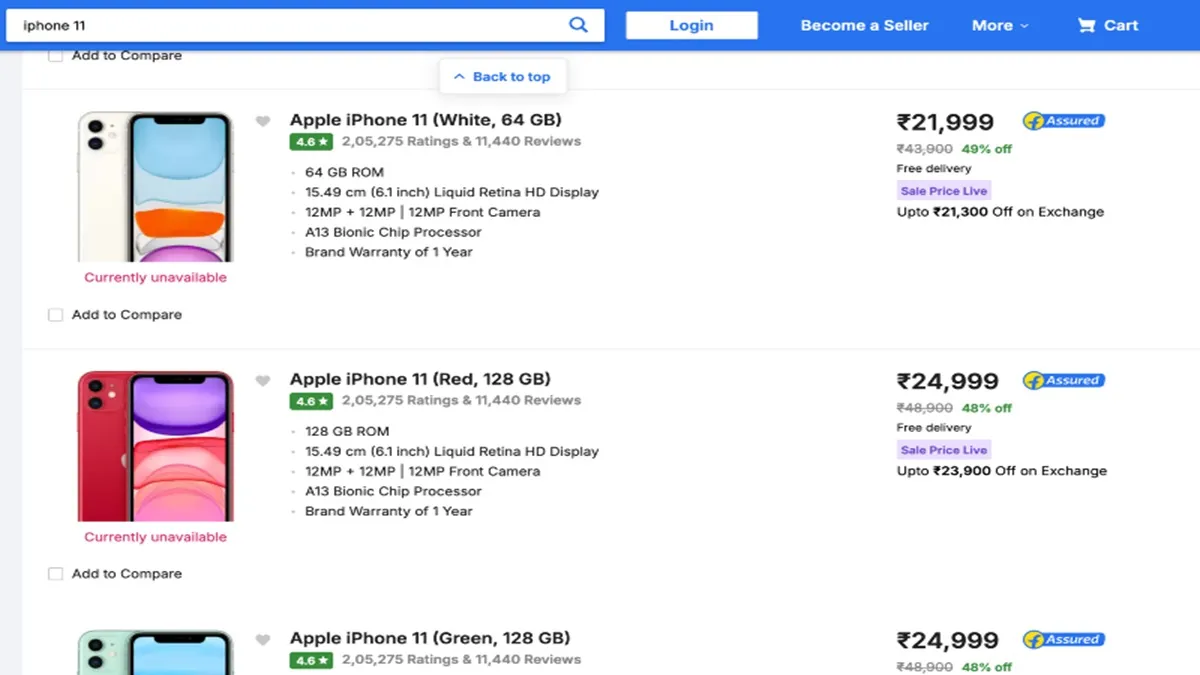Open Apple iPhone 11 (Green, 128 GB) link
Screen dimensions: 1200x675
430,638
